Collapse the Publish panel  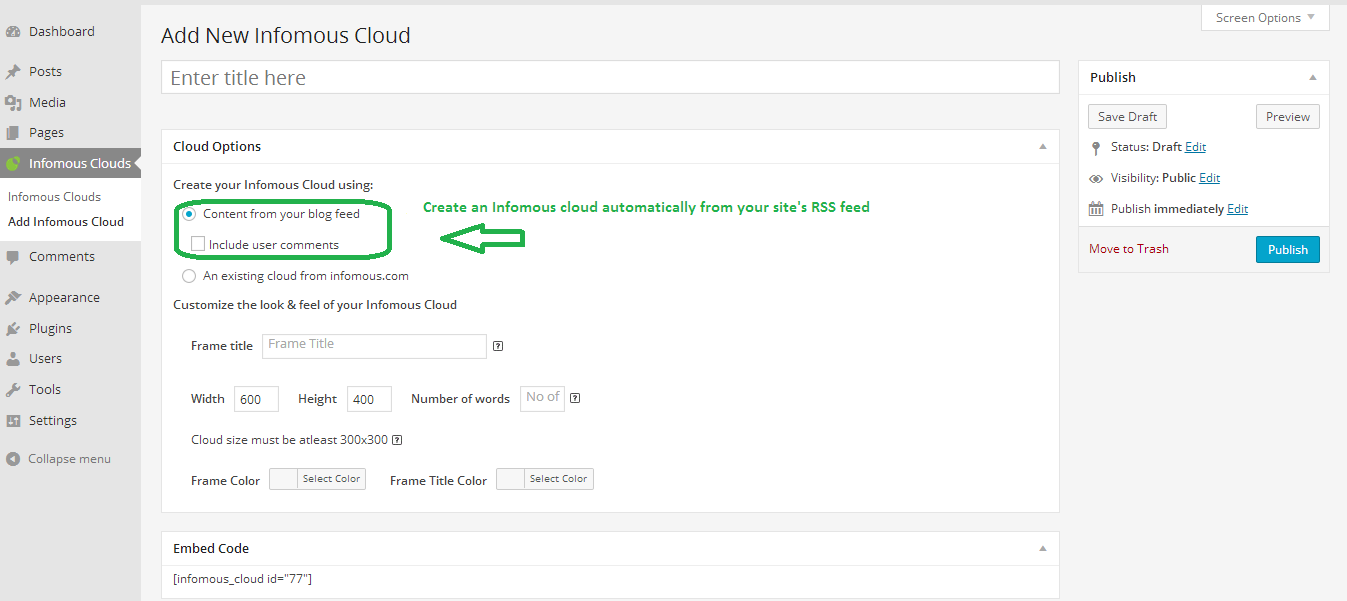tap(1313, 78)
